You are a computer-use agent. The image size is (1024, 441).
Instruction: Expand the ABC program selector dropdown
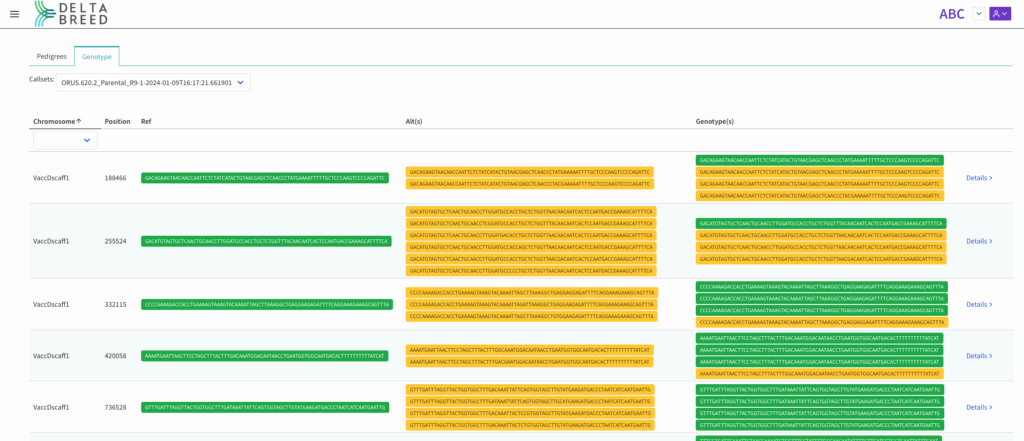pyautogui.click(x=979, y=14)
